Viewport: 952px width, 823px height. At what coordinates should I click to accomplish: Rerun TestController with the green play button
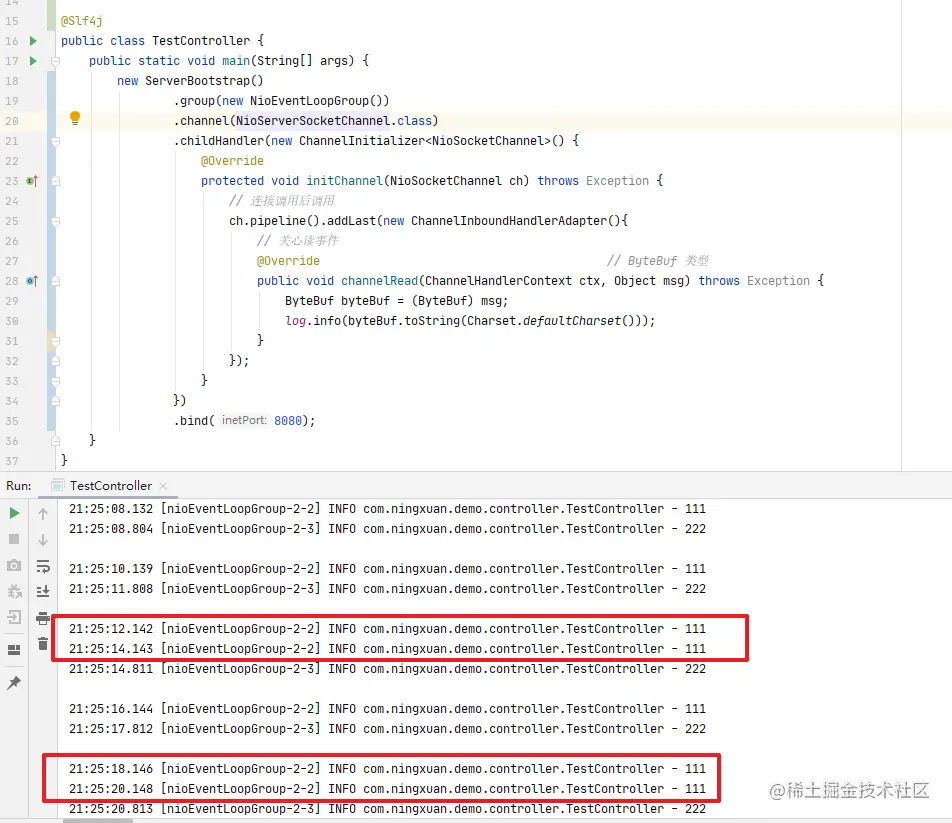click(15, 513)
